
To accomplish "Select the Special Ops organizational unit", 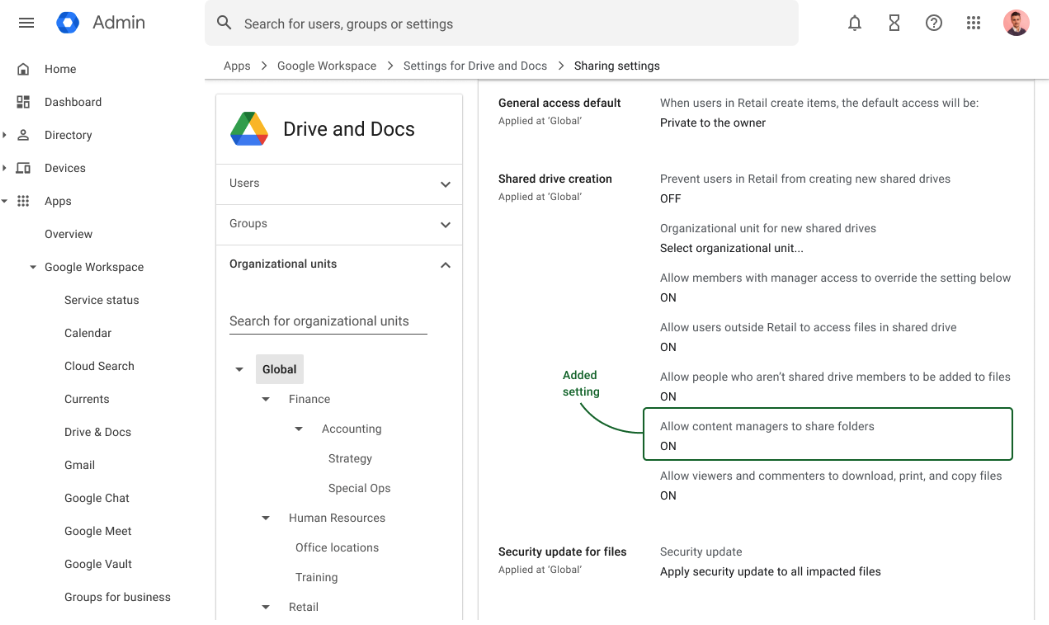I will (x=359, y=488).
